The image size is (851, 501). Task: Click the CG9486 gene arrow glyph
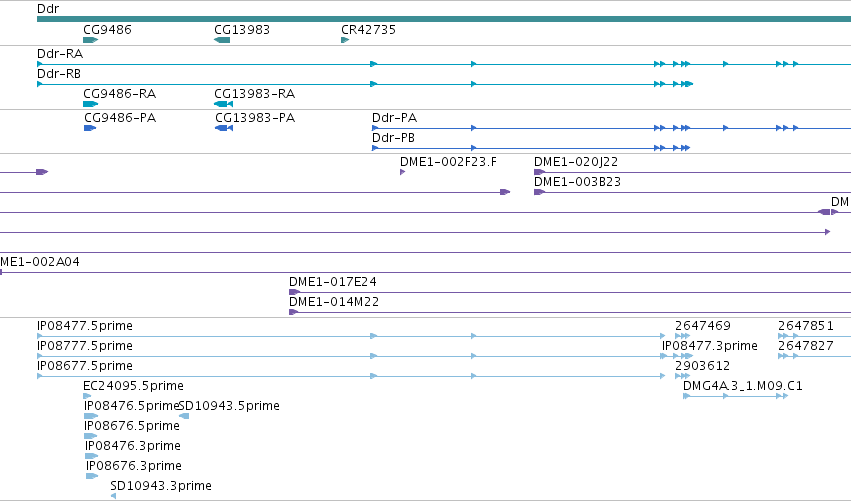click(90, 40)
